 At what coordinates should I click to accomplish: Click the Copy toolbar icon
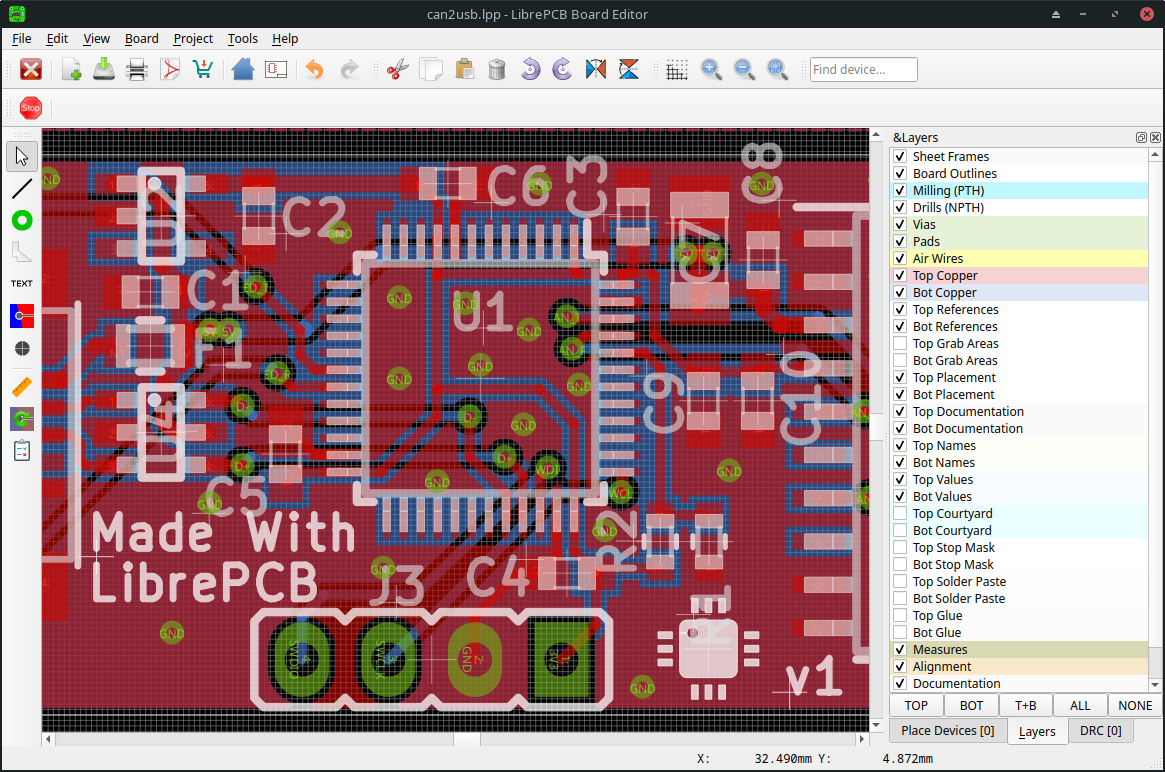coord(431,70)
